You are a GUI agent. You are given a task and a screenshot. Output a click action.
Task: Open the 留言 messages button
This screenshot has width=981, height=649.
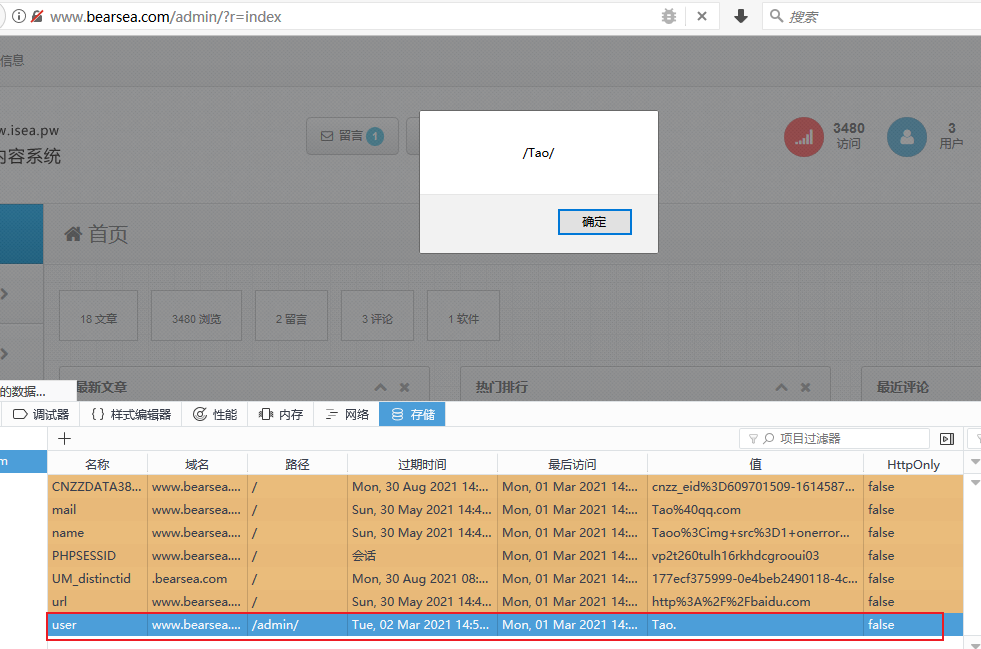click(352, 136)
